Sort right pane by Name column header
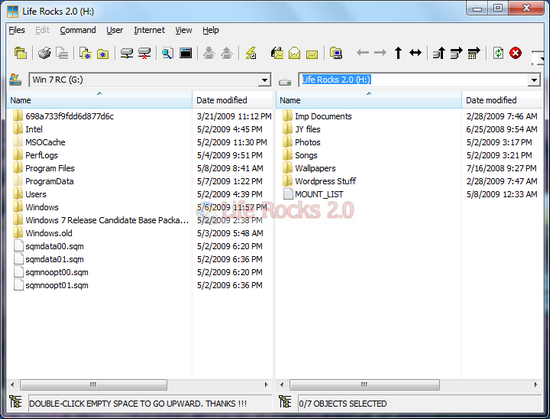The width and height of the screenshot is (550, 419). tap(369, 100)
